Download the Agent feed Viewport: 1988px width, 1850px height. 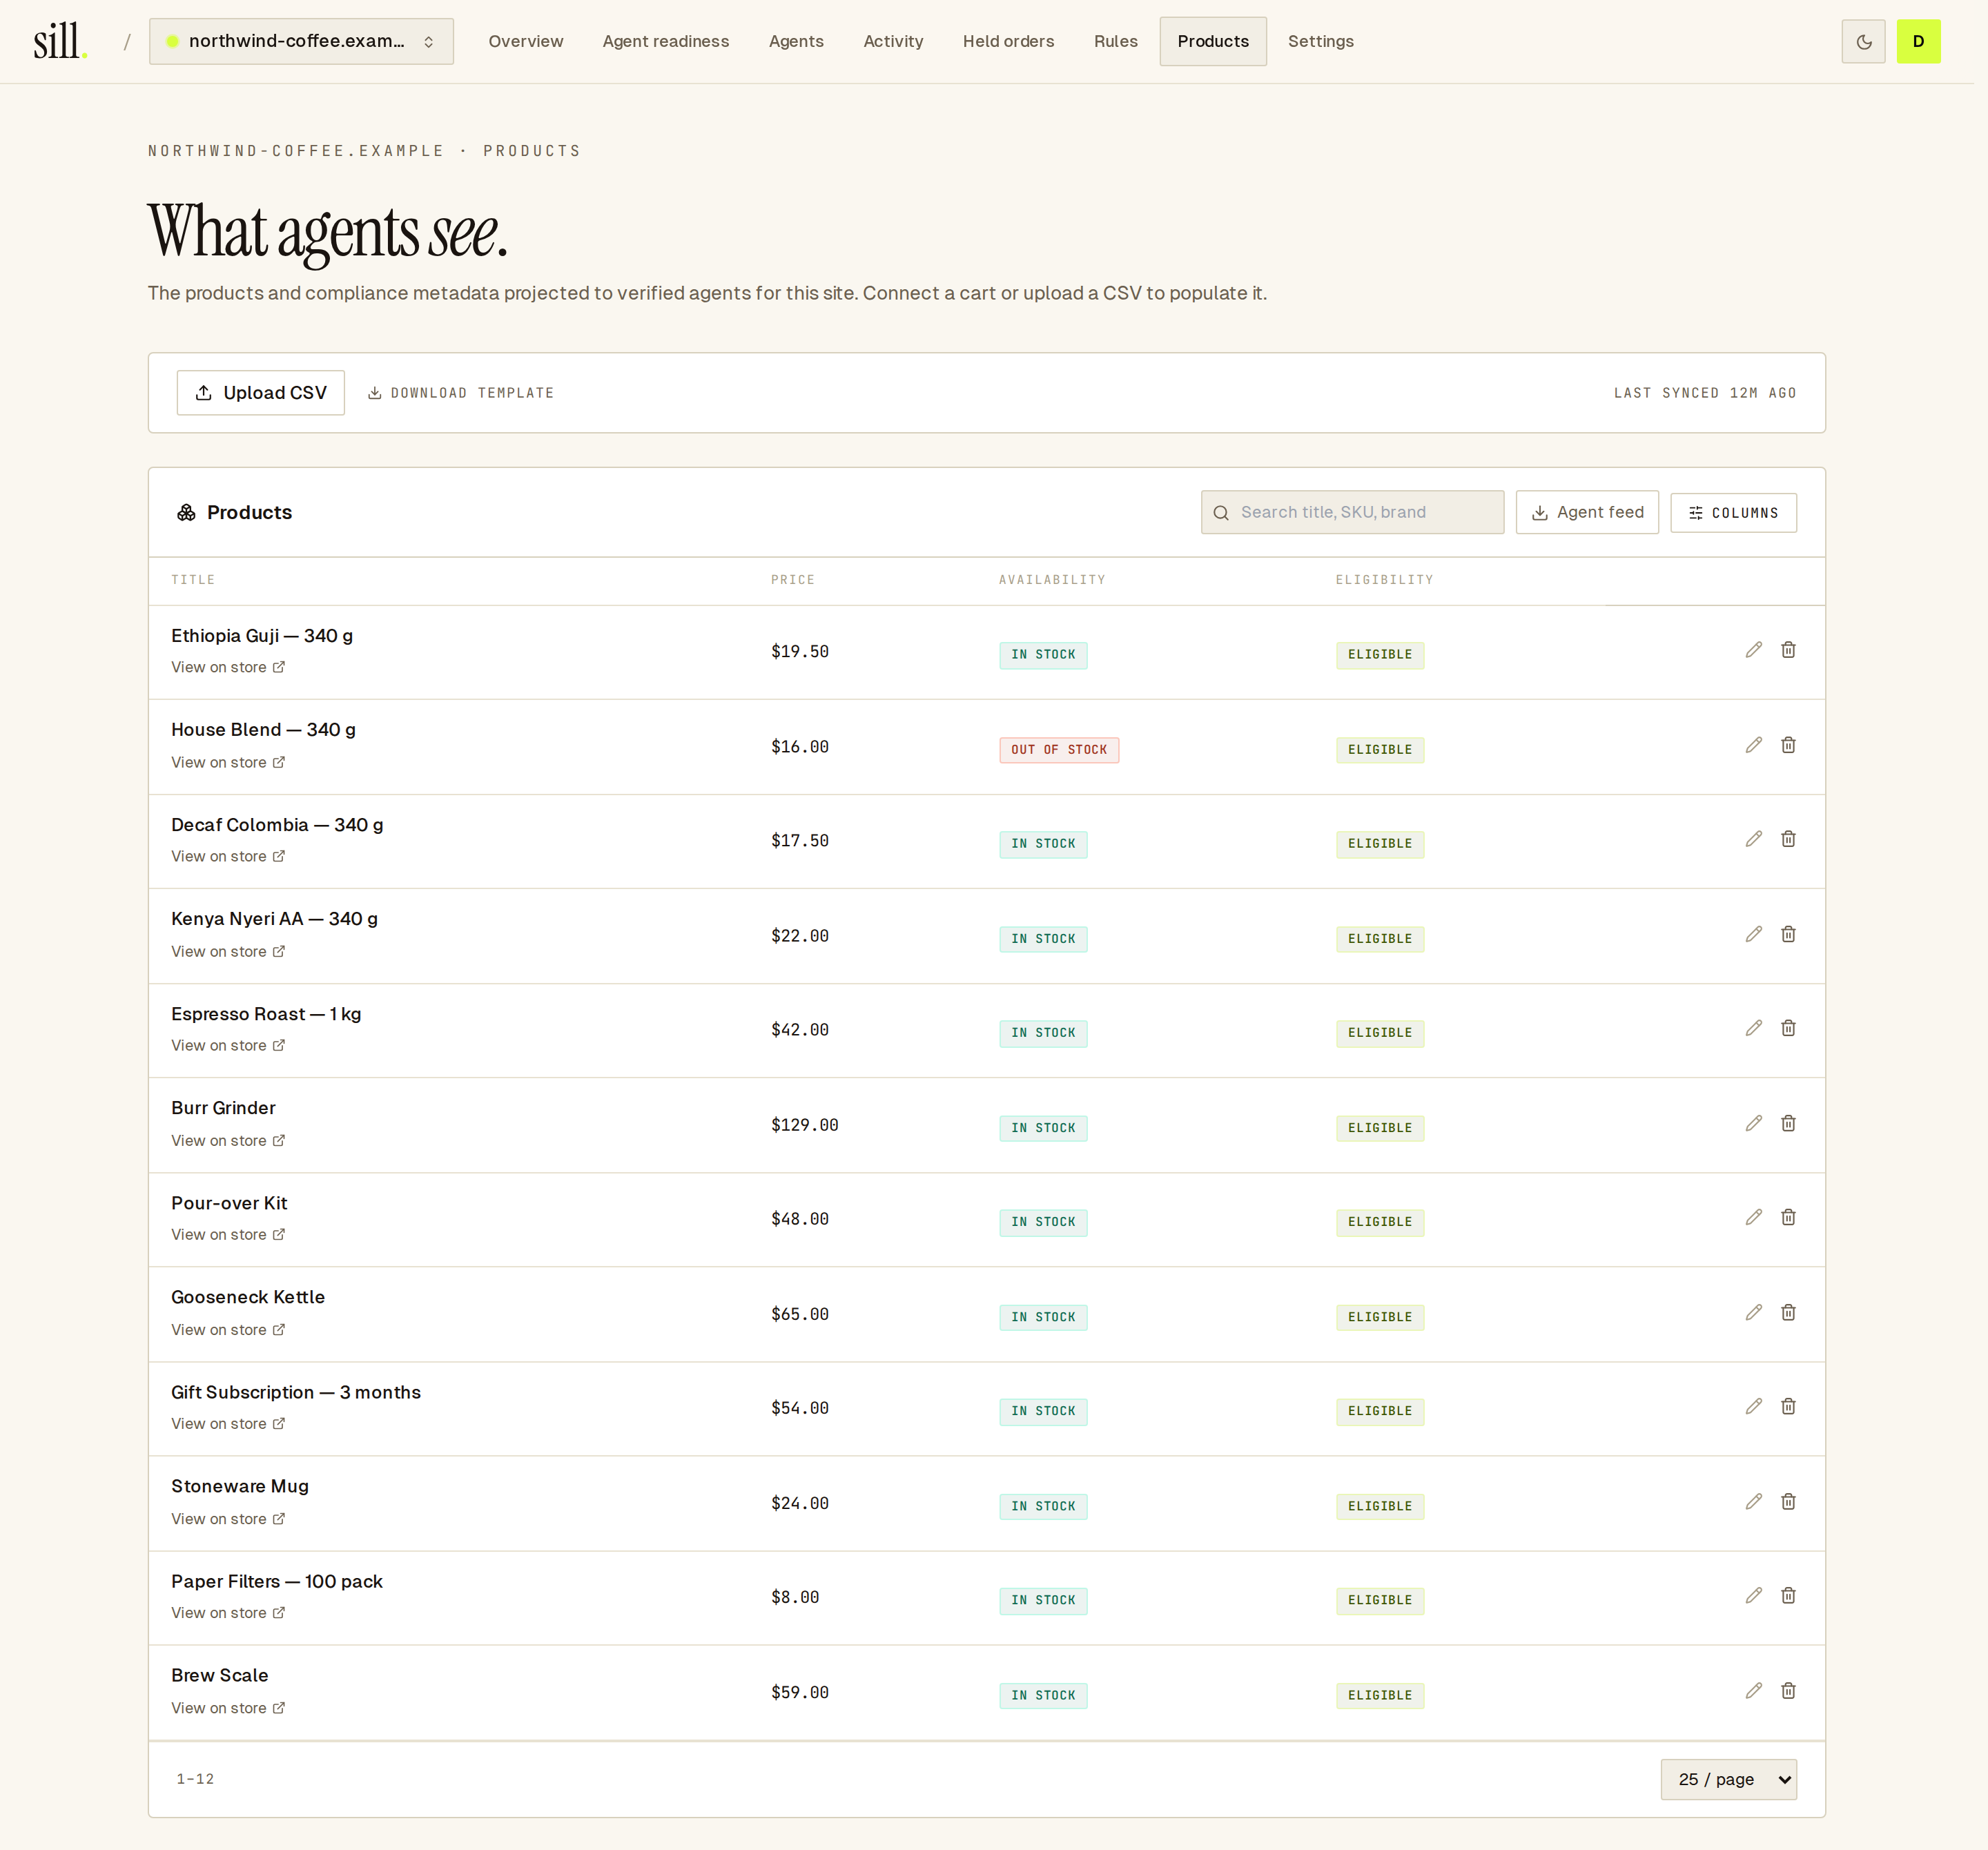[1587, 512]
